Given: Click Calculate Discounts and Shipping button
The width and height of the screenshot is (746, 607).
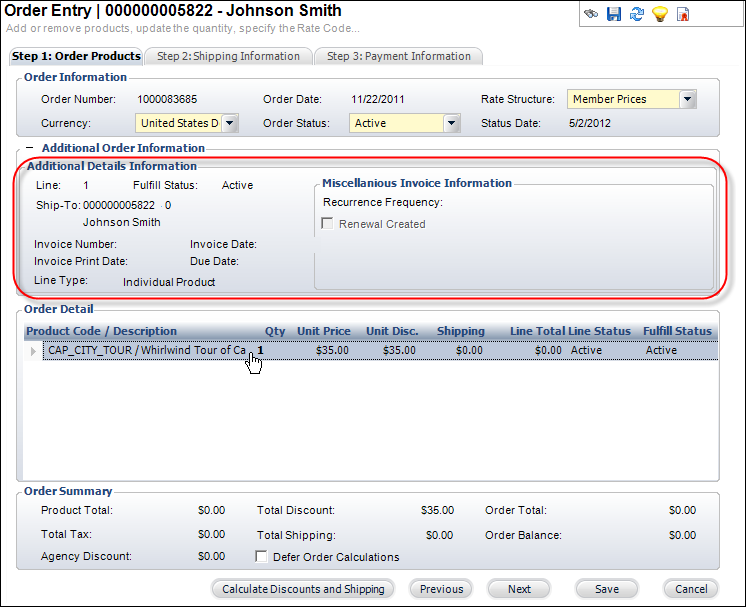Looking at the screenshot, I should coord(303,589).
